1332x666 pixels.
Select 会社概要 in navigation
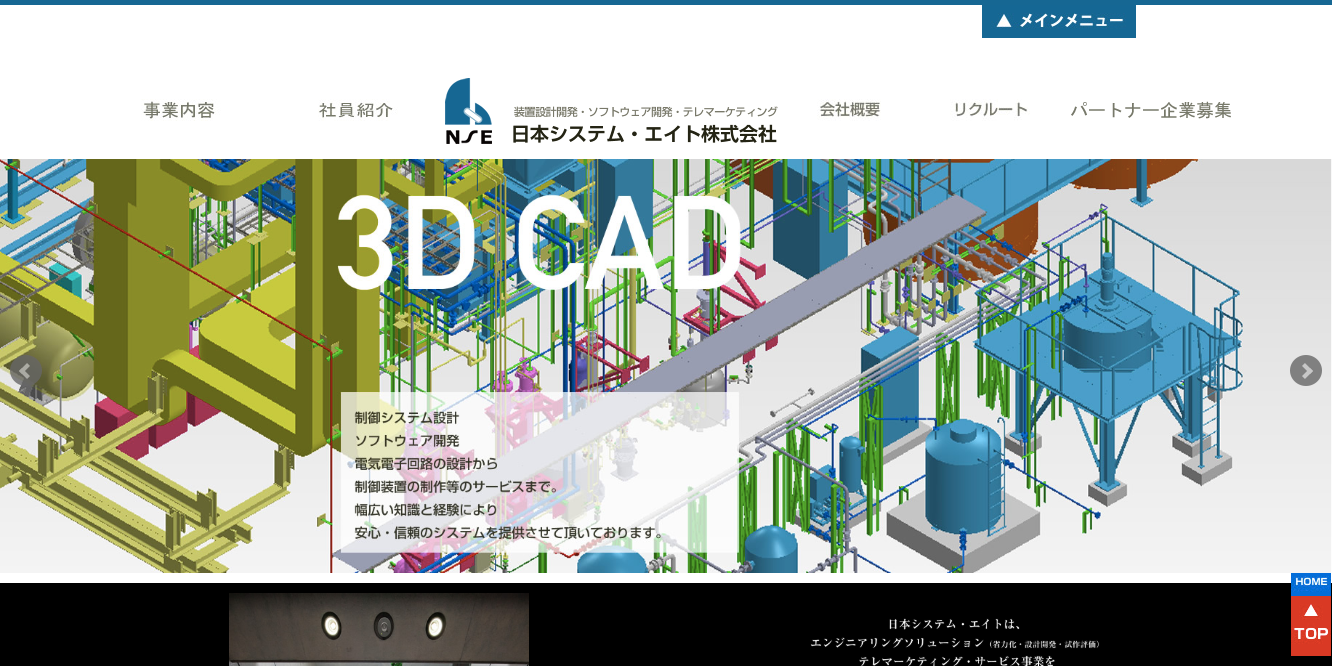pos(850,110)
